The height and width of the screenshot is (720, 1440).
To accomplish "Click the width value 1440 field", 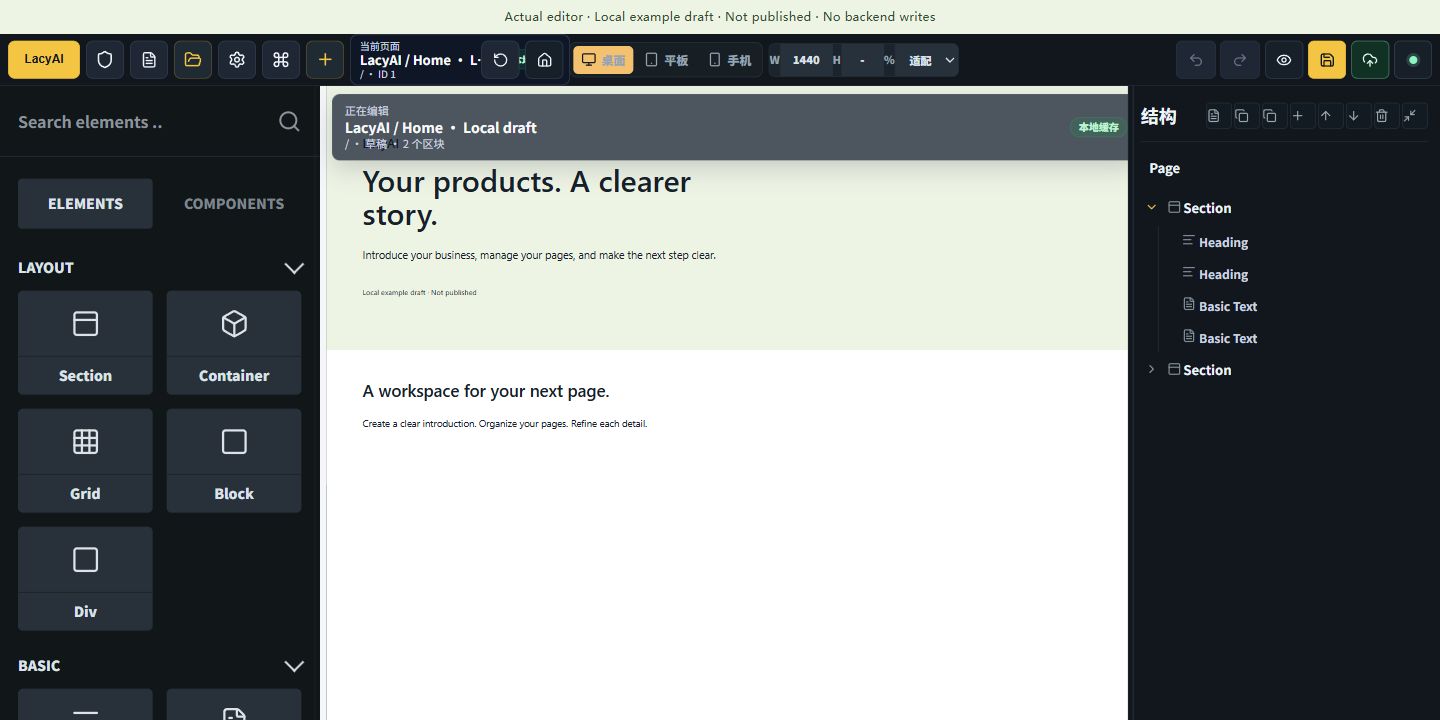I will (x=806, y=60).
